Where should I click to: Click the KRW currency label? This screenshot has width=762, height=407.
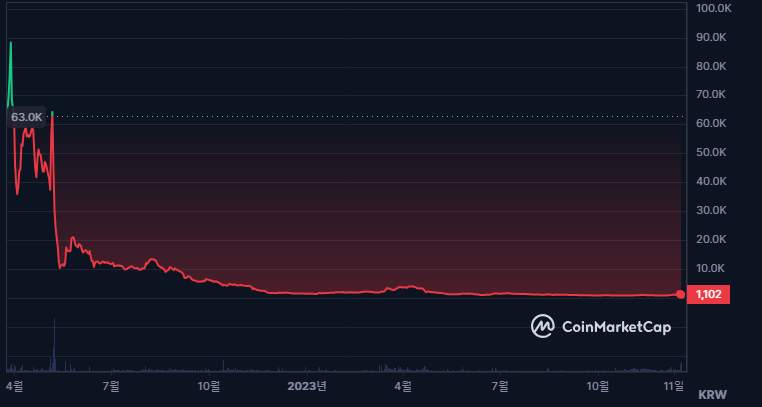pyautogui.click(x=712, y=395)
